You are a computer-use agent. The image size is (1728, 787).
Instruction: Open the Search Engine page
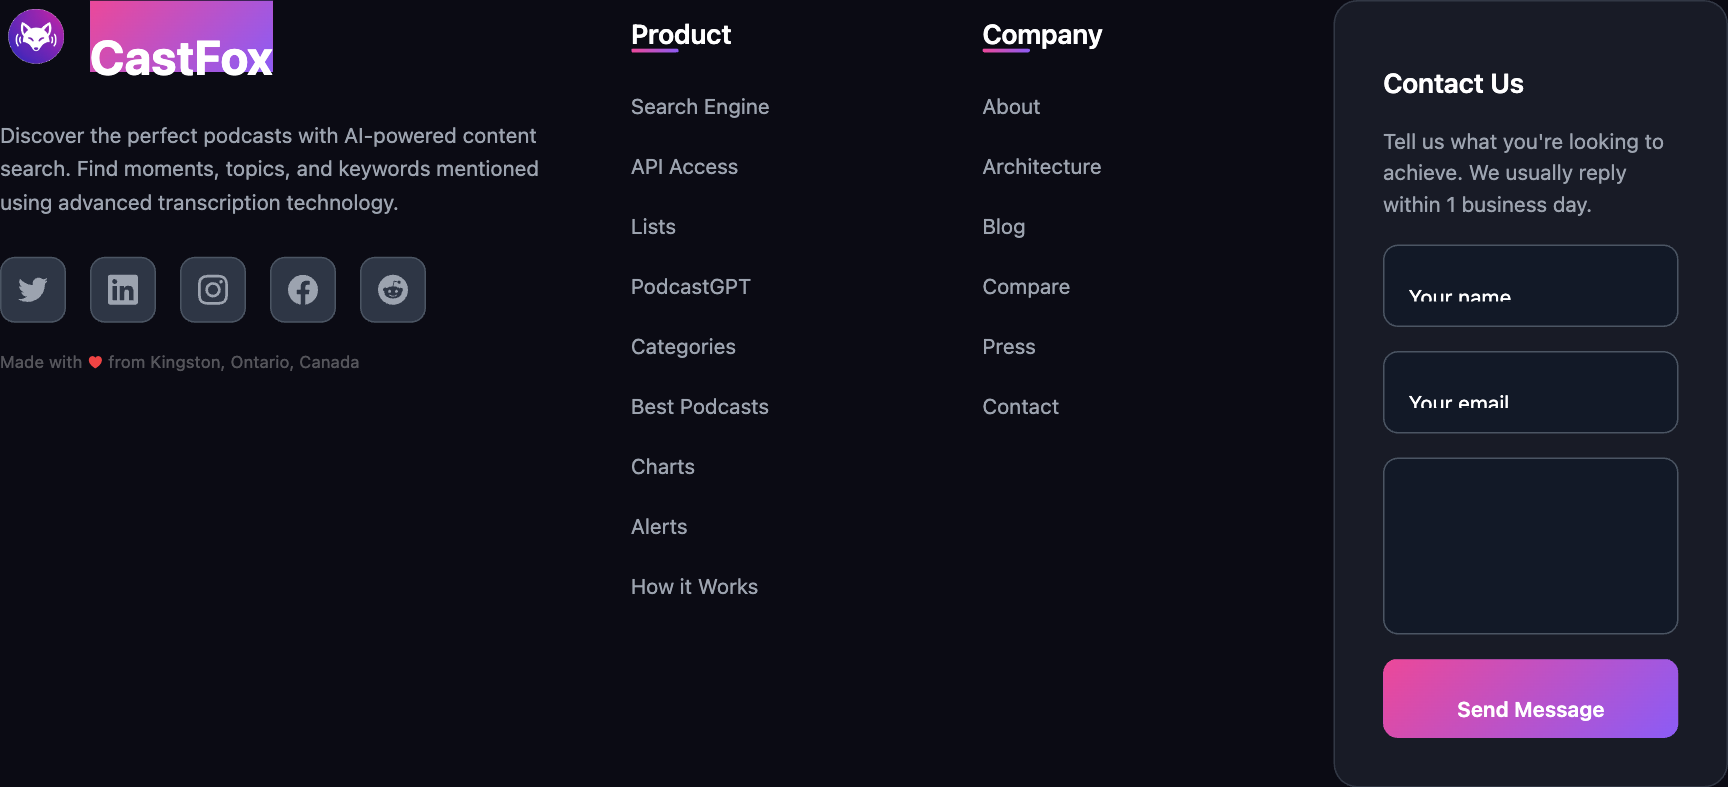(700, 107)
